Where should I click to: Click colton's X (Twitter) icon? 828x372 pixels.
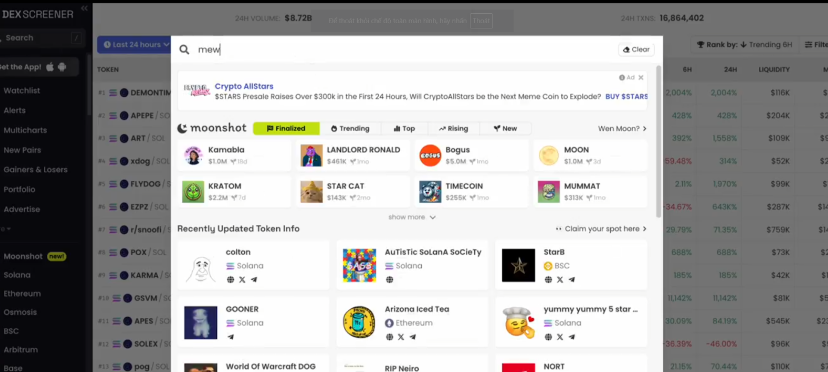point(242,280)
